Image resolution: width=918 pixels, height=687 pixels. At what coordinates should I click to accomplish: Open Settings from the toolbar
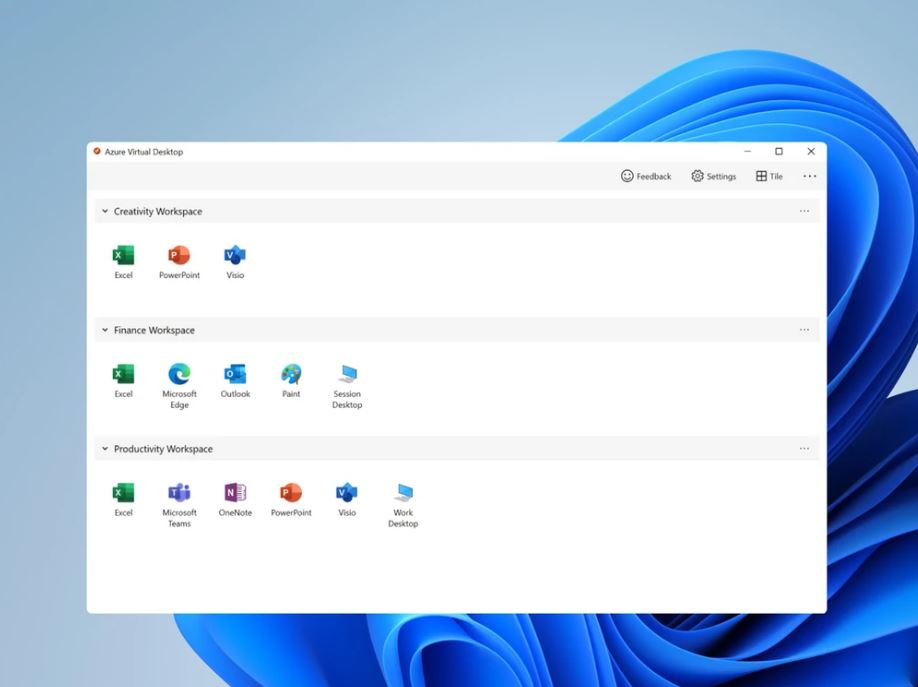(713, 176)
